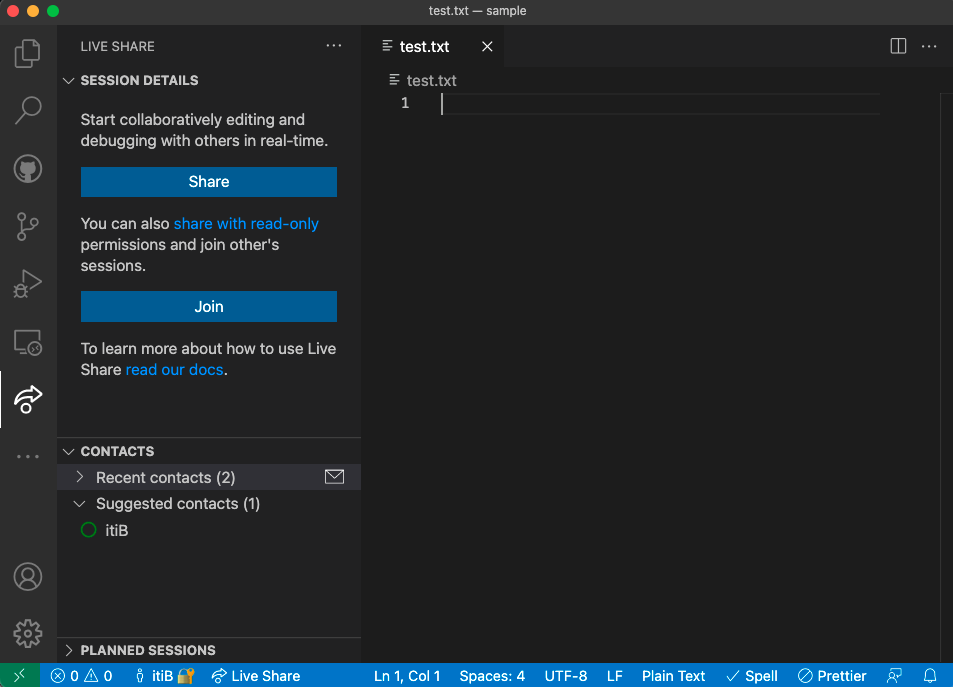The width and height of the screenshot is (953, 687).
Task: Collapse the Contacts section
Action: pos(209,451)
